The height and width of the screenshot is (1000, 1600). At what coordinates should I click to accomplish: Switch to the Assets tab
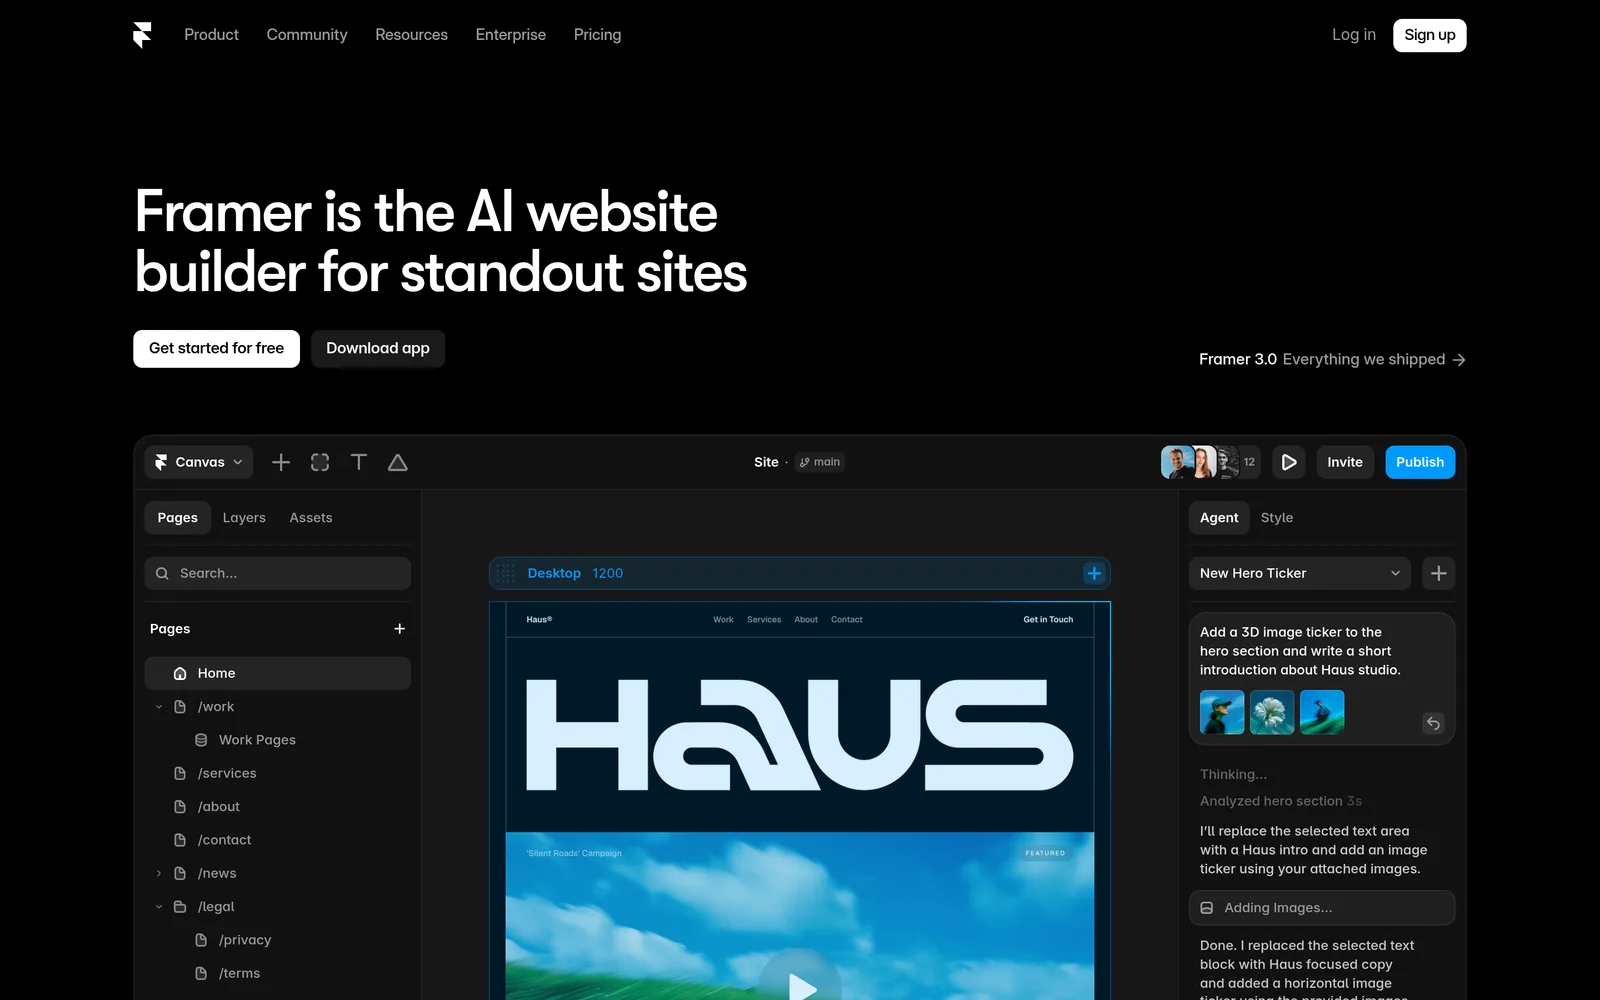[x=311, y=518]
